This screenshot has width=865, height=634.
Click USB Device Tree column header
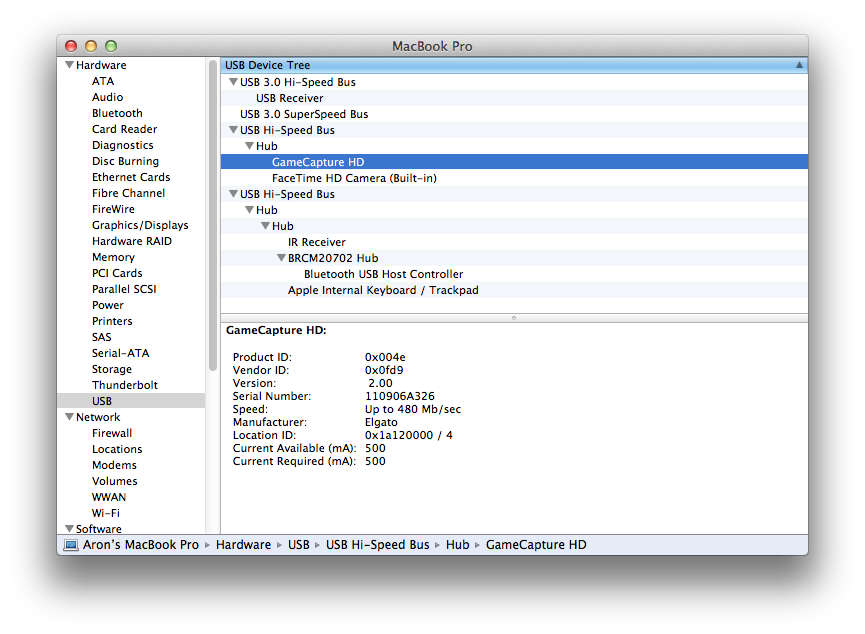(x=514, y=65)
